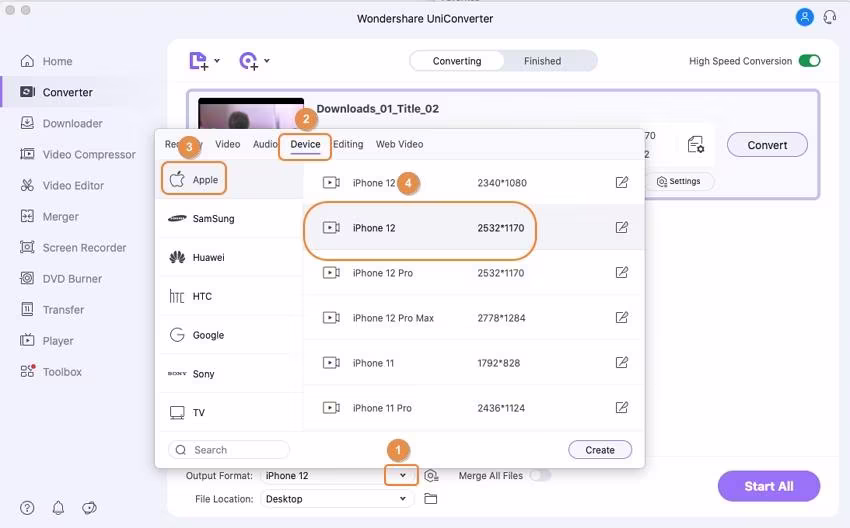Screen dimensions: 850x528
Task: Edit the iPhone 12 Pro preset
Action: point(622,272)
